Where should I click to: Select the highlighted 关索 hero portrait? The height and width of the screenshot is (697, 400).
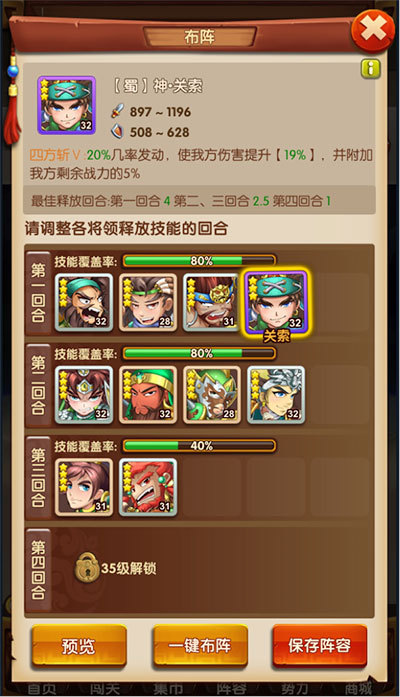[276, 302]
